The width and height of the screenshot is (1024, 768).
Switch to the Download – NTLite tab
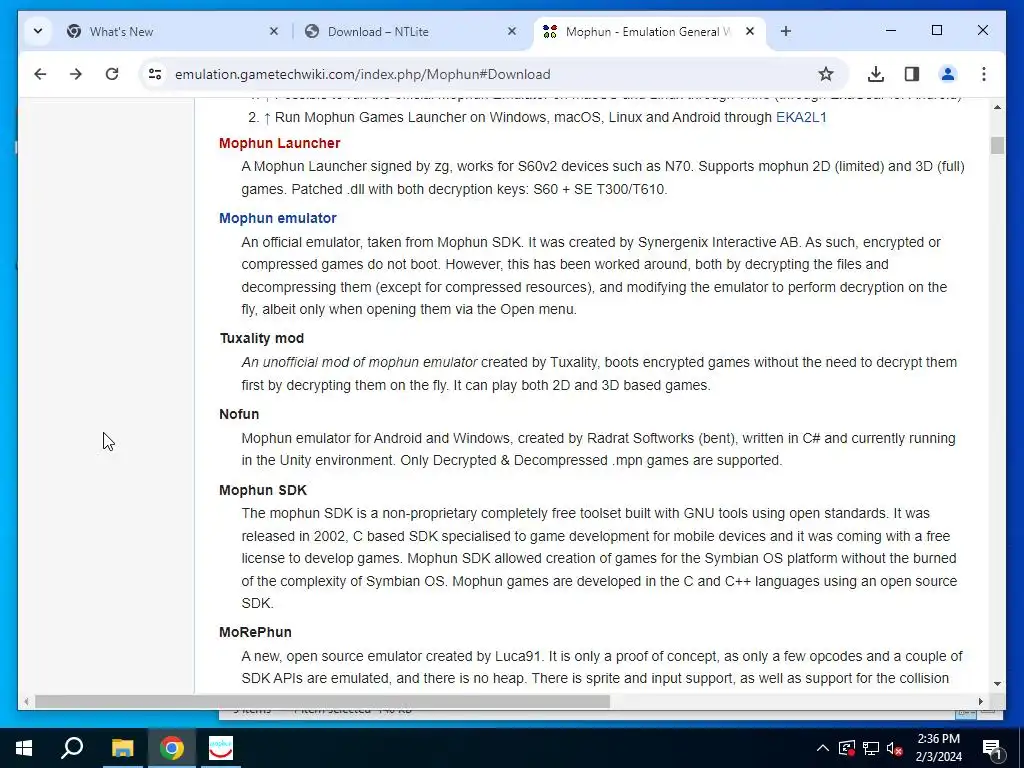(411, 31)
